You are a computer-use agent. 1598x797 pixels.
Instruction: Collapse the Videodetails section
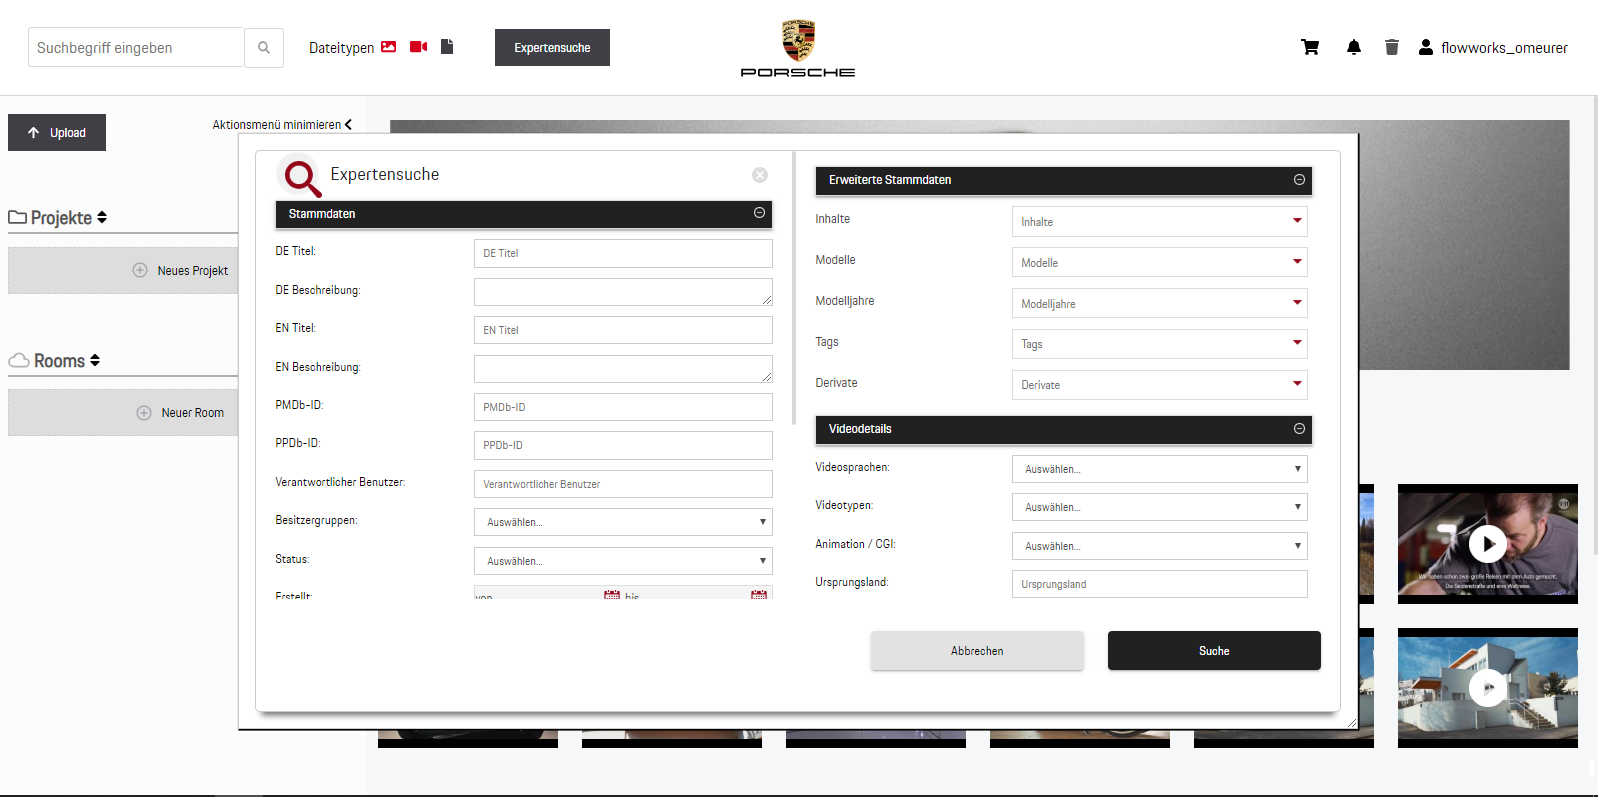pos(1299,429)
